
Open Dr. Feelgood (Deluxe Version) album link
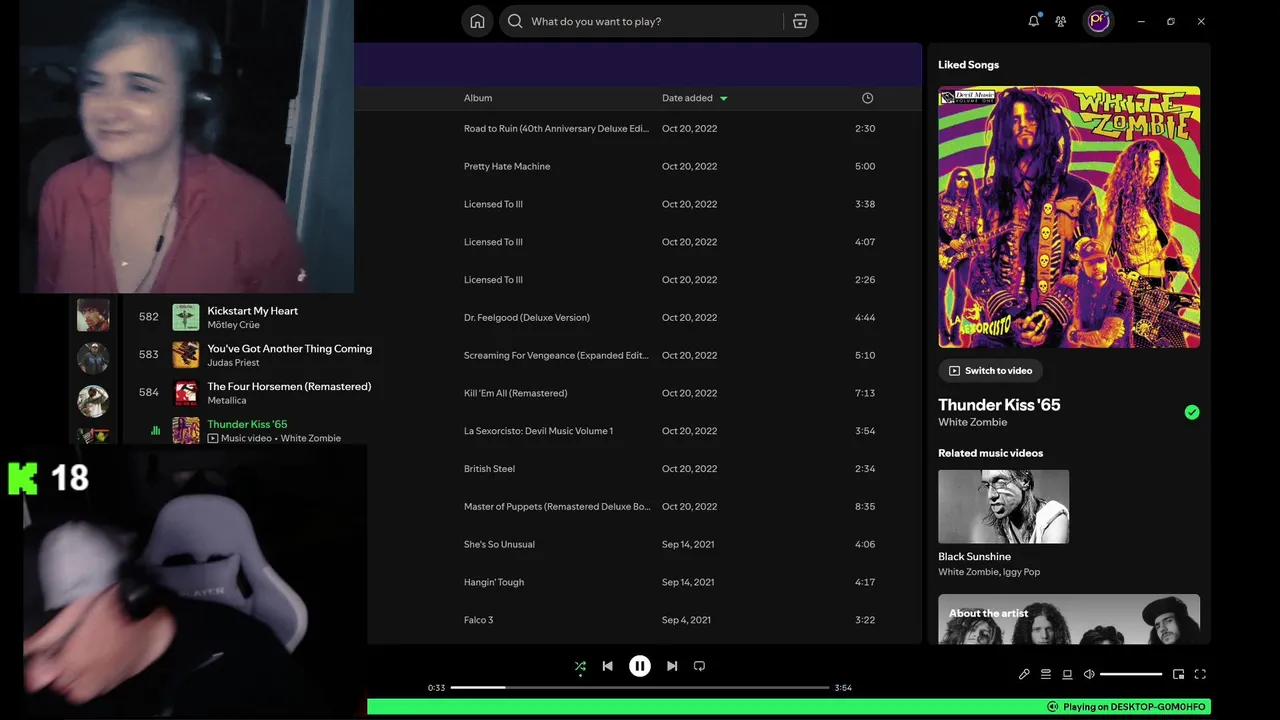(x=527, y=317)
